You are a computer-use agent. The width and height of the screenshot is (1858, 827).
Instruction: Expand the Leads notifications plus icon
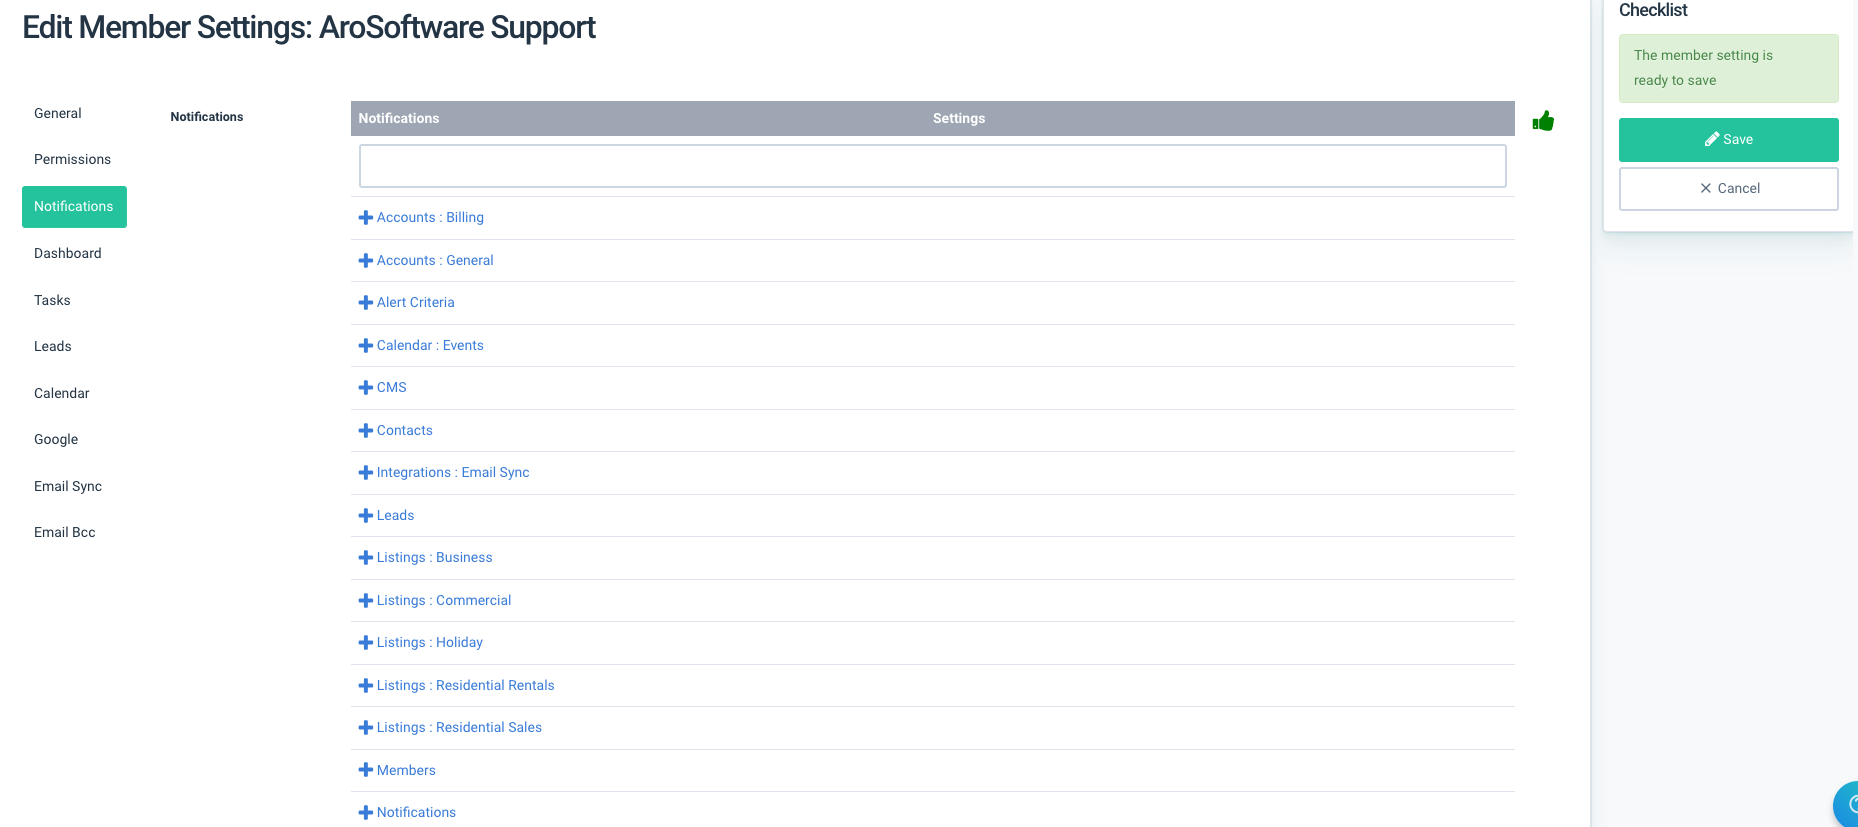pos(366,516)
